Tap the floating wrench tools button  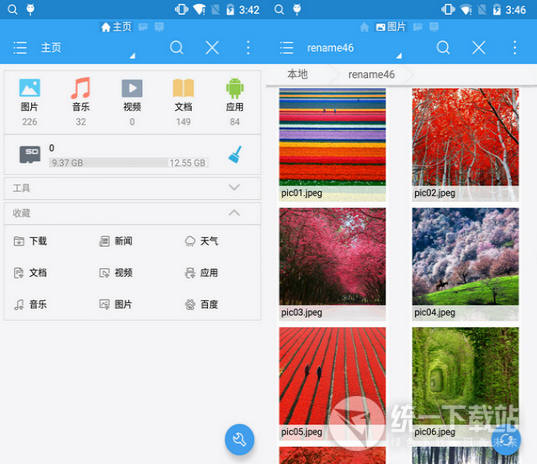tap(239, 440)
